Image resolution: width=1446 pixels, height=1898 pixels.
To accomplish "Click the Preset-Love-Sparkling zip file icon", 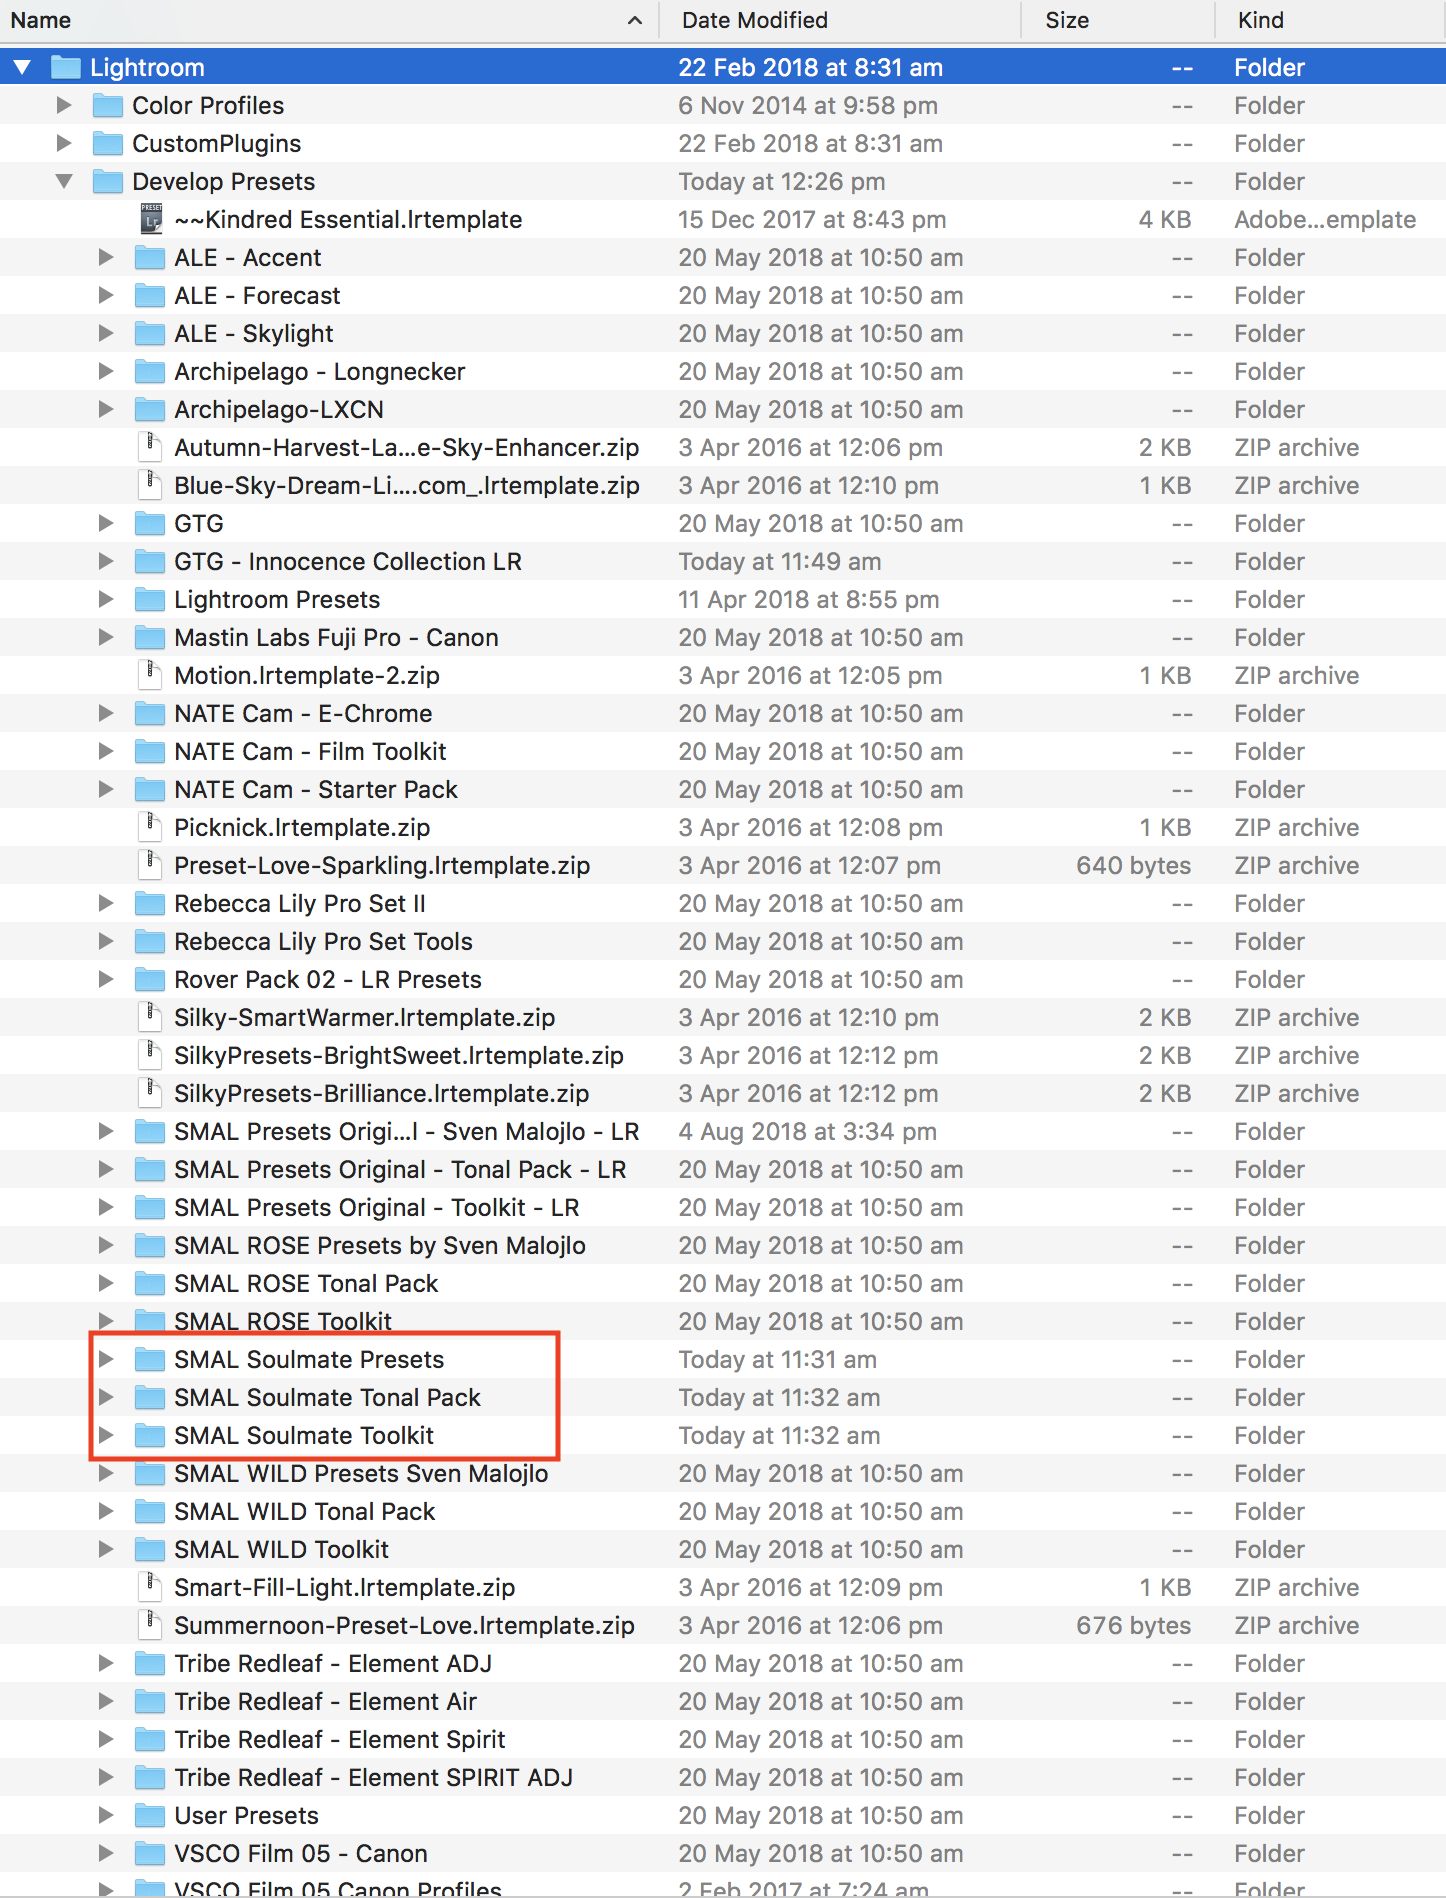I will tap(150, 865).
